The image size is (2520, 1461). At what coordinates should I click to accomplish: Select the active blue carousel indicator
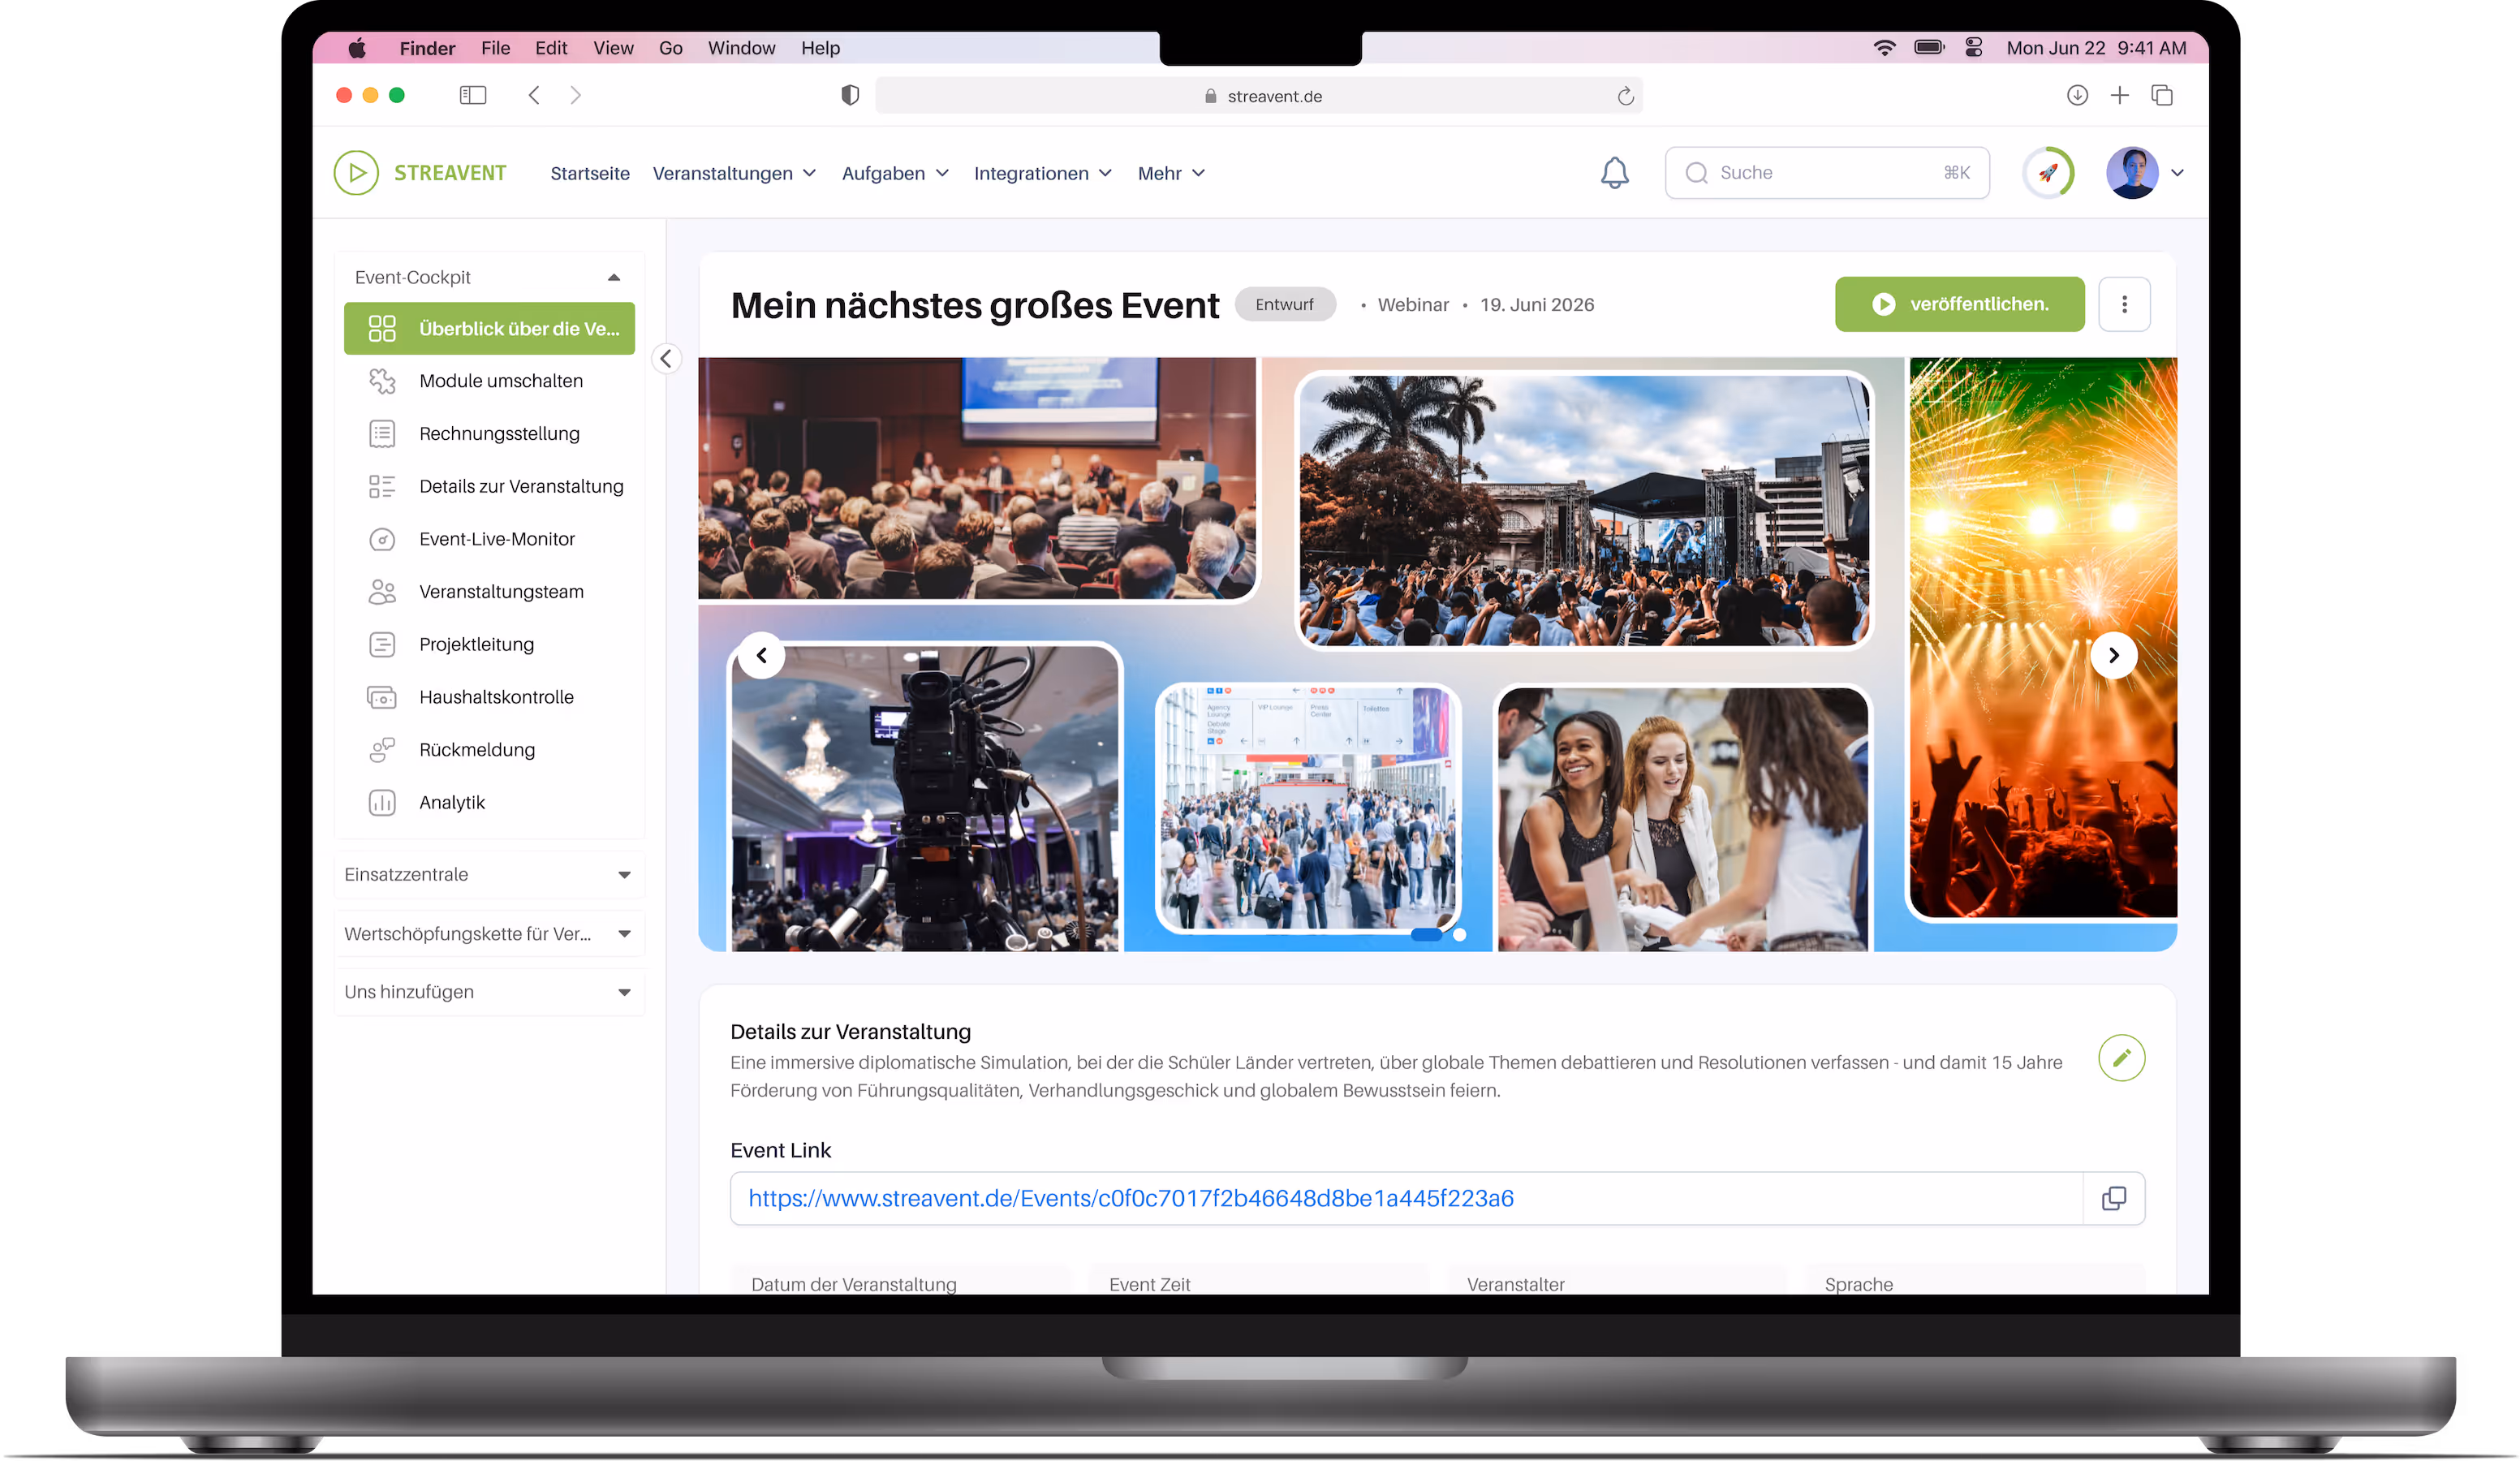[1426, 935]
